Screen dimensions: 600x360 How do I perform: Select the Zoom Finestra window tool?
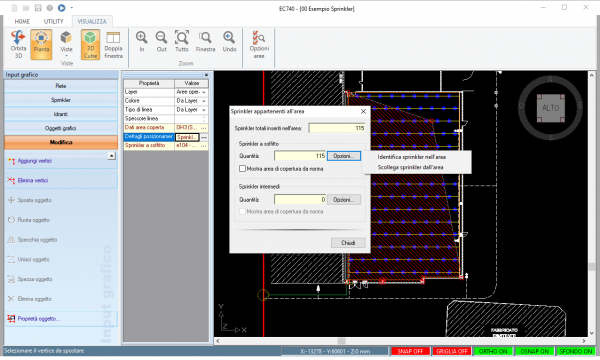[x=205, y=41]
